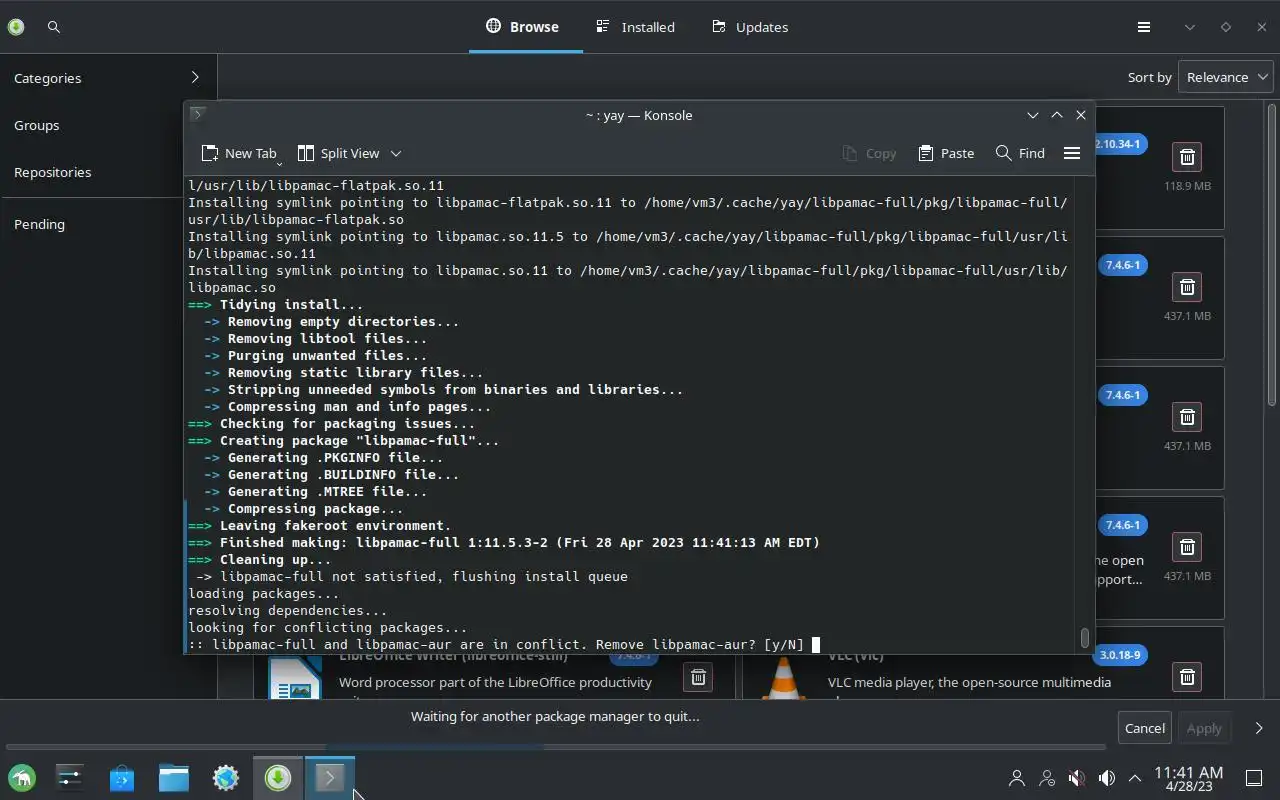Launch the globe with gear icon in taskbar
1280x800 pixels.
[226, 777]
